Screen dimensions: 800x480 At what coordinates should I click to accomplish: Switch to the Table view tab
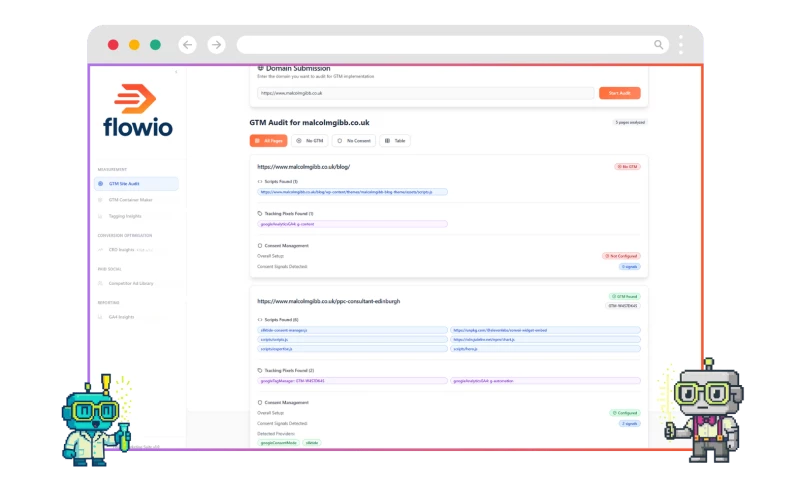[395, 141]
